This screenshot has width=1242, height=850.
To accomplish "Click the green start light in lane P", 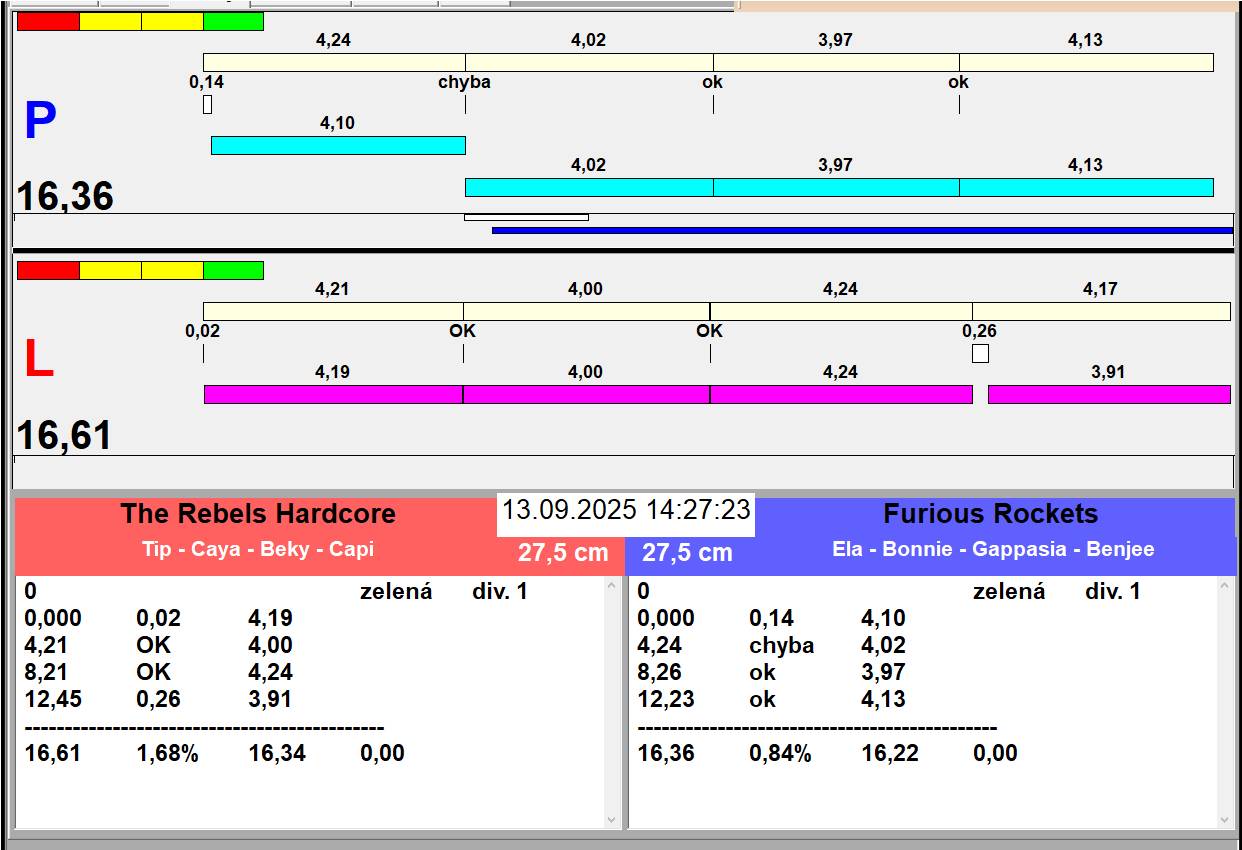I will click(233, 21).
